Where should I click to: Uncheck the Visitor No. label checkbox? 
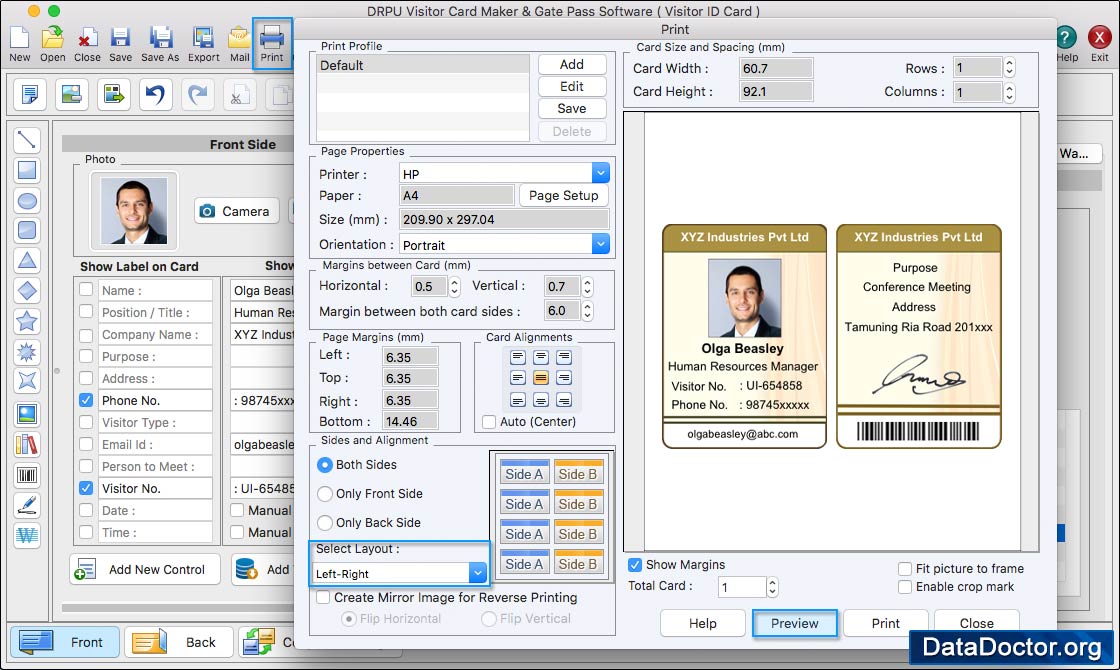(86, 488)
